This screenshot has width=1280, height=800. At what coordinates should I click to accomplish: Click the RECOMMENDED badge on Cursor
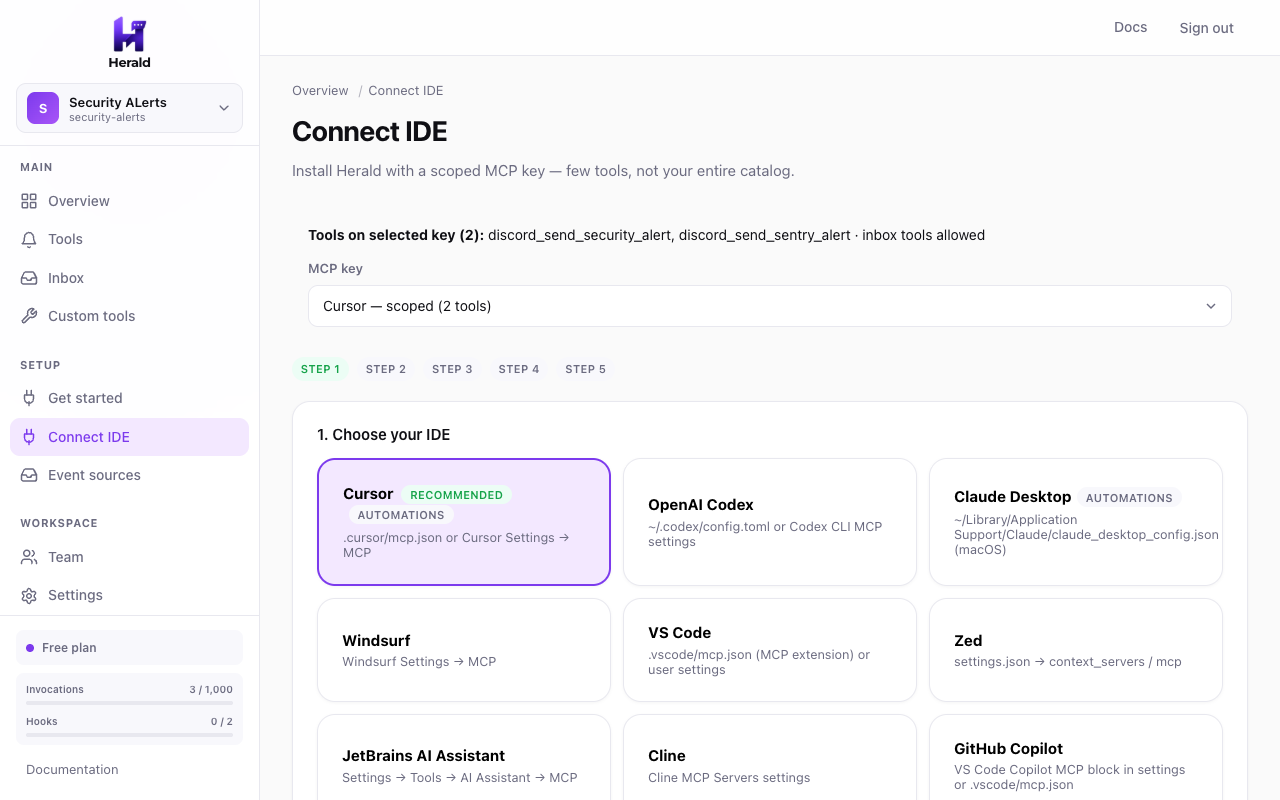coord(457,495)
